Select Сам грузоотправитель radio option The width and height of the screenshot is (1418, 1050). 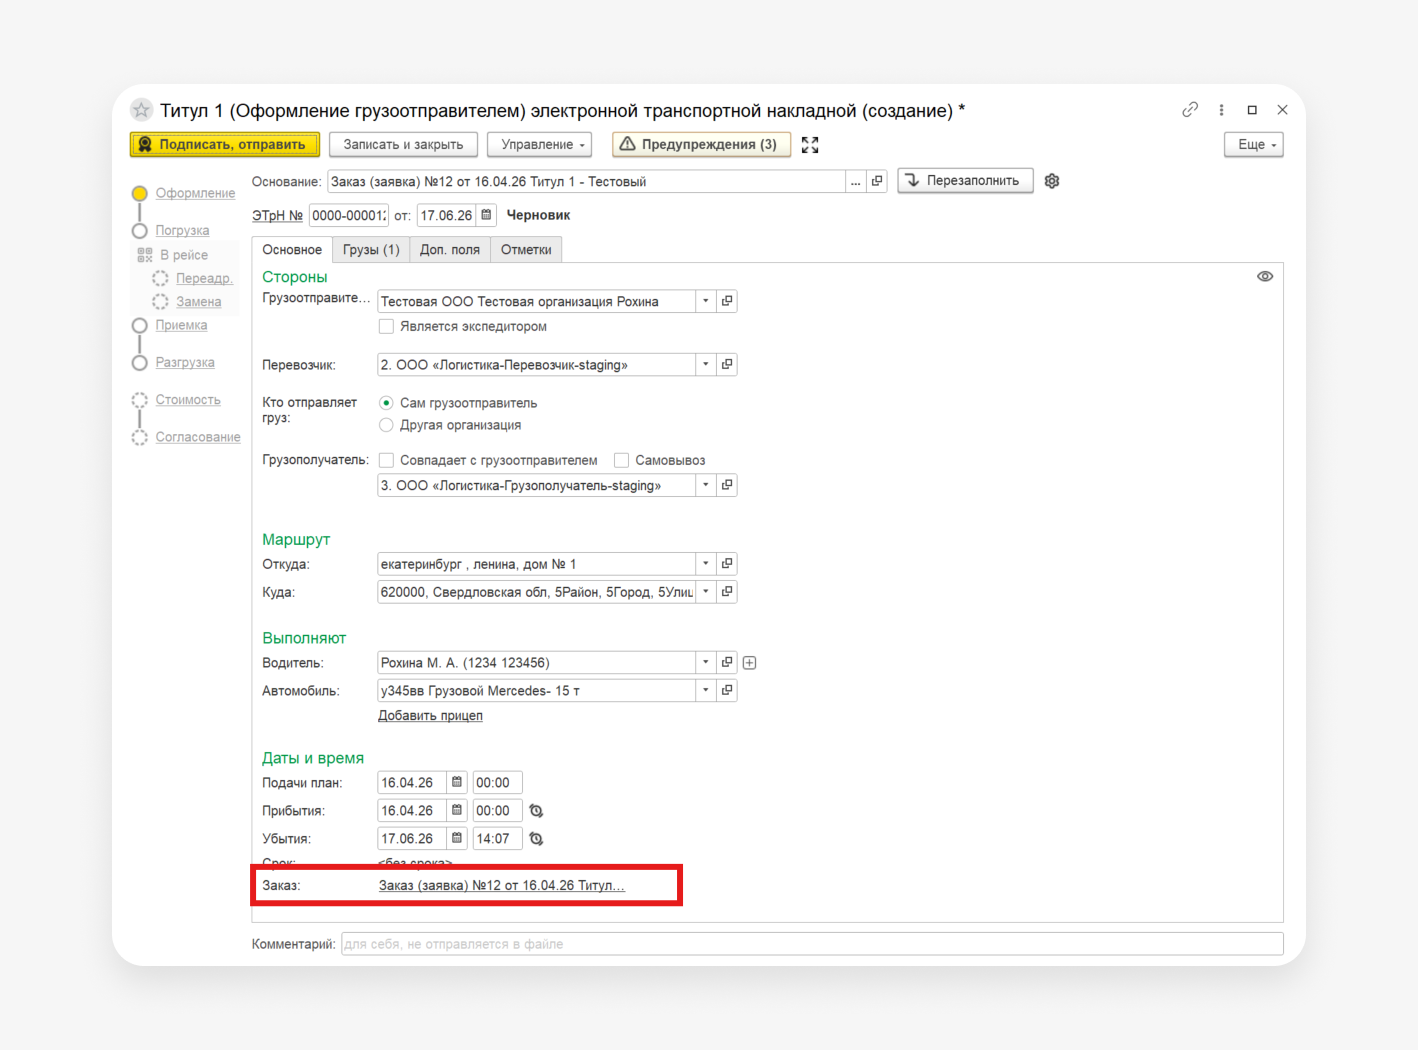(386, 403)
